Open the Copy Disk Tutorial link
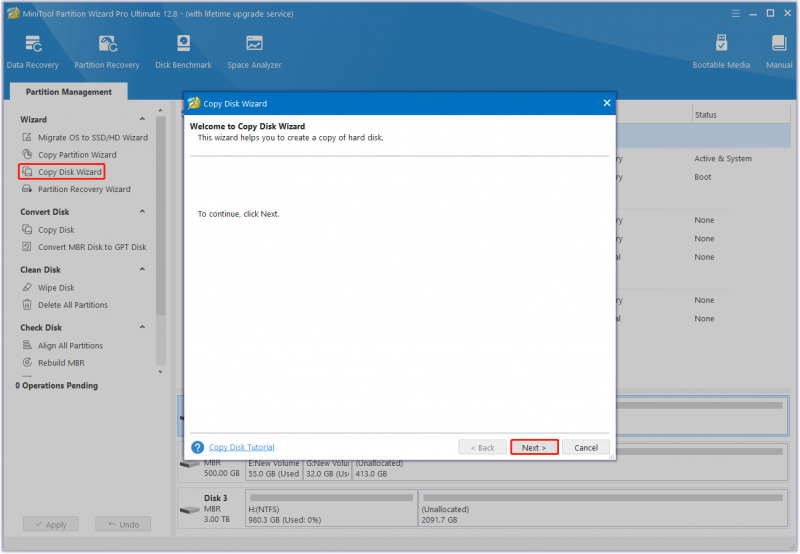The width and height of the screenshot is (800, 554). click(x=241, y=447)
